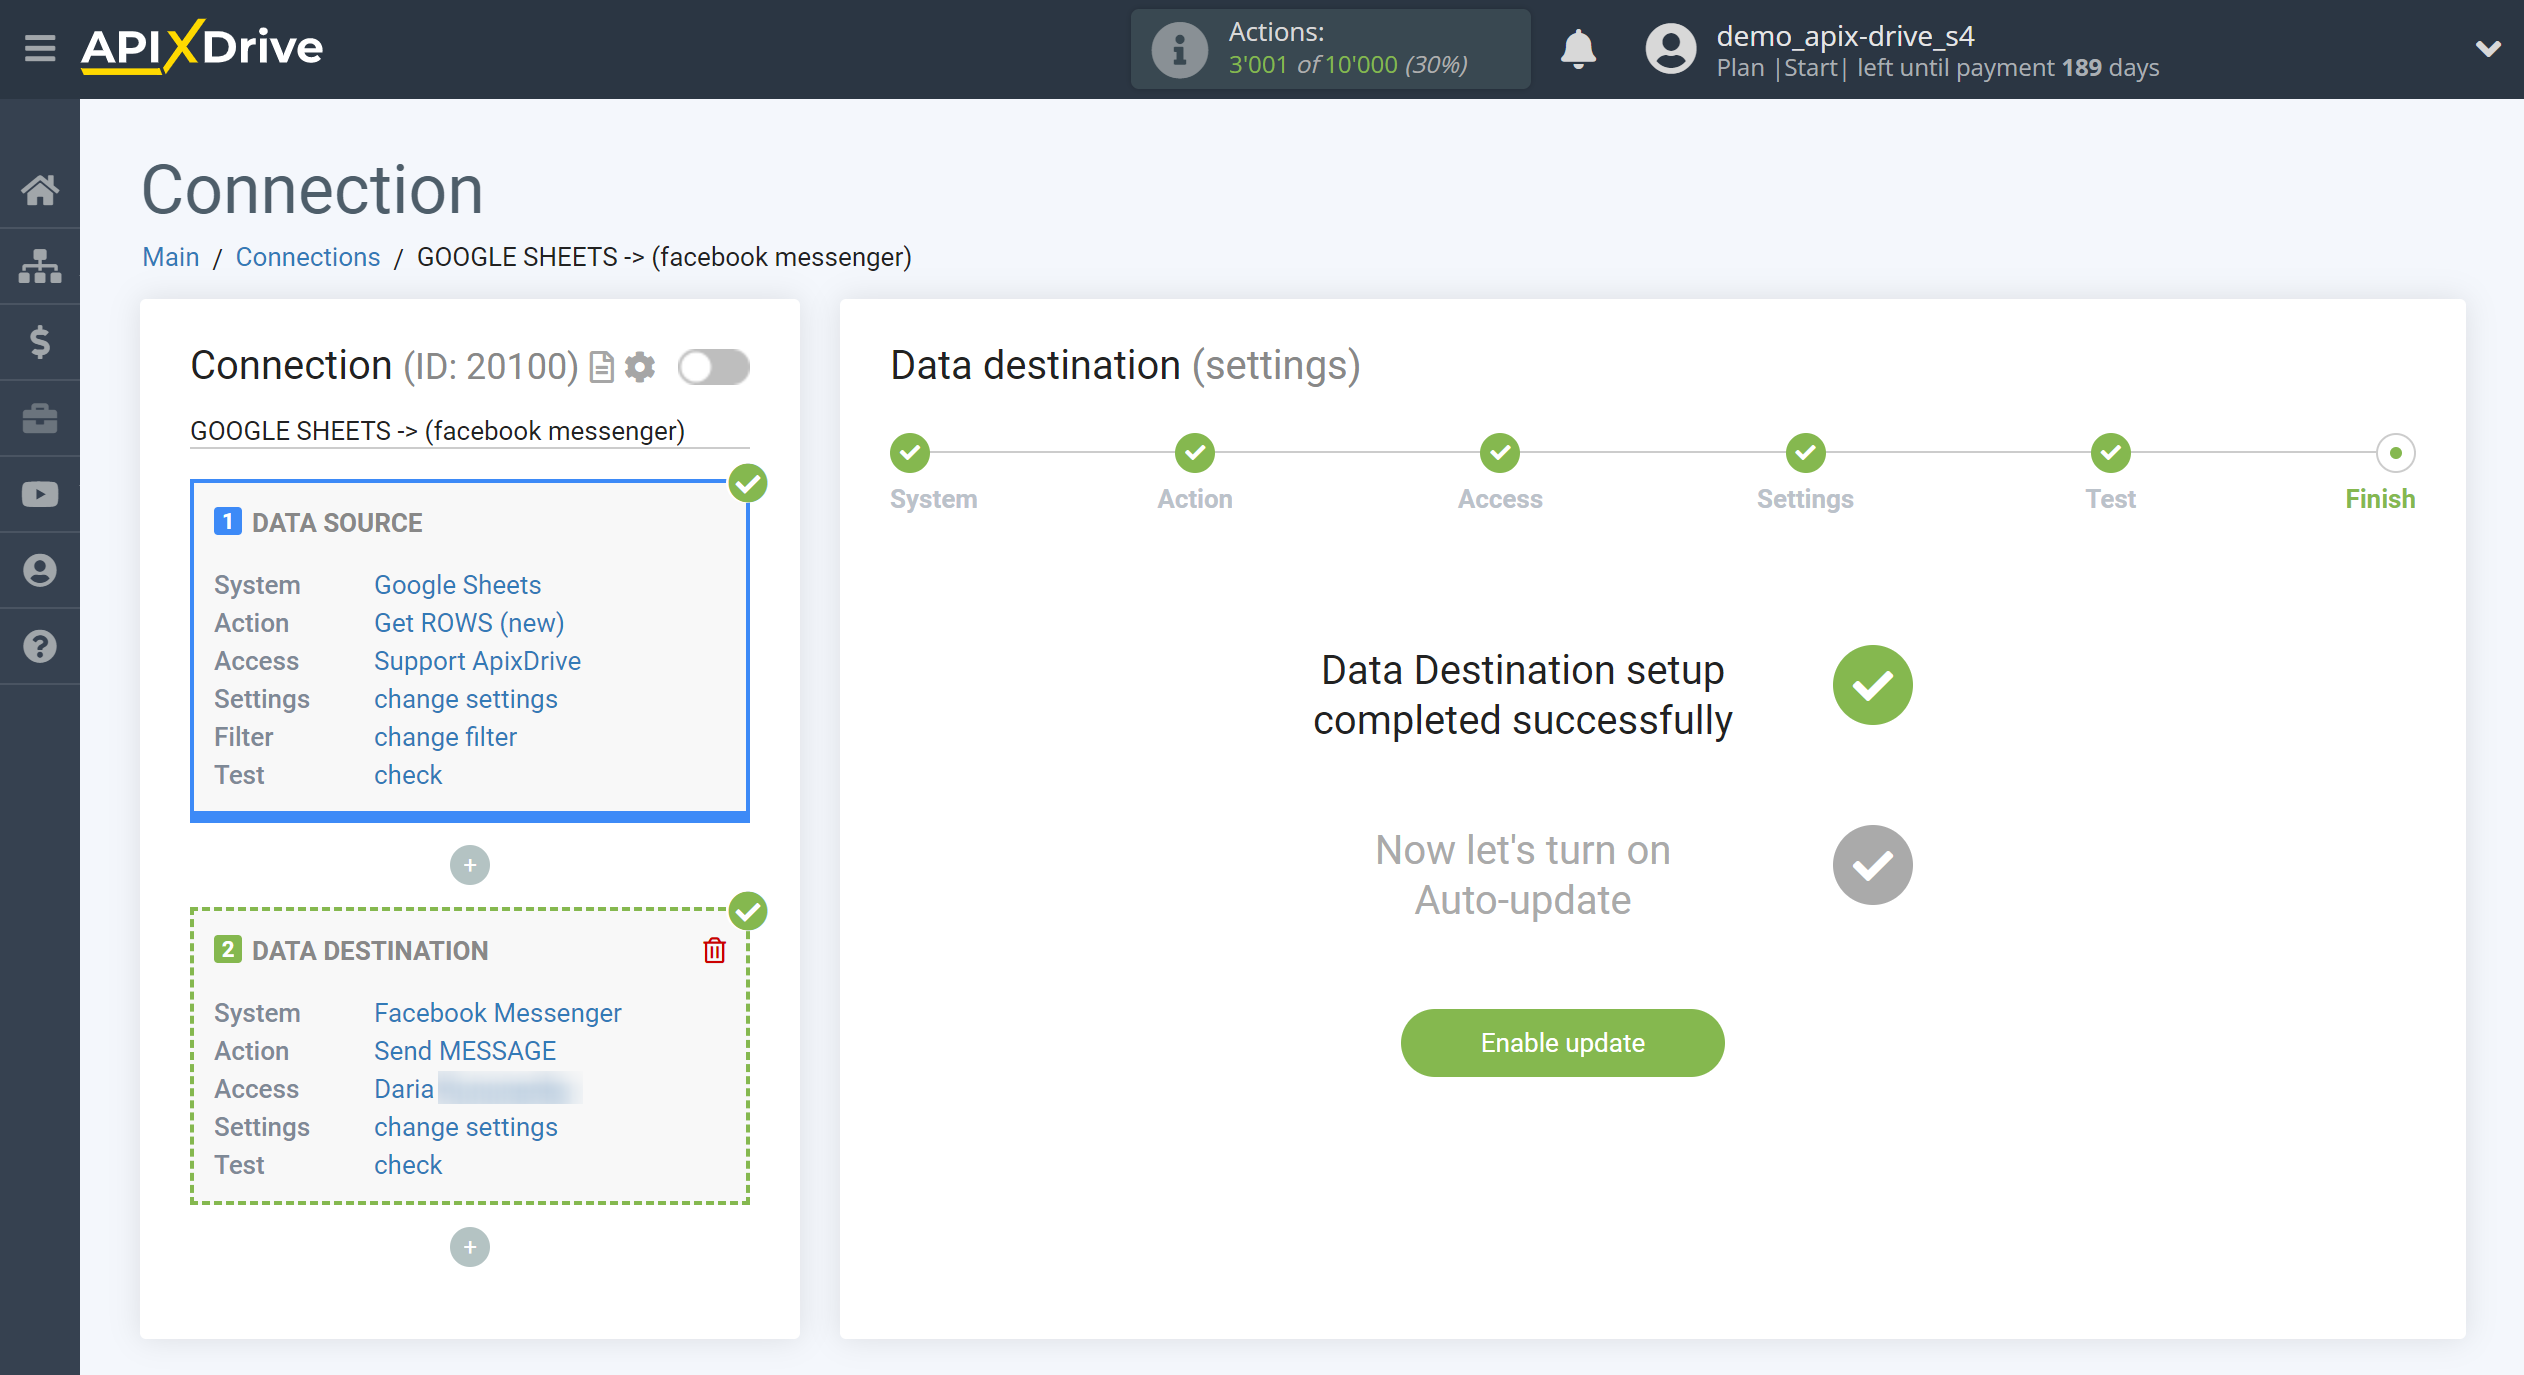The height and width of the screenshot is (1375, 2524).
Task: Click the Main breadcrumb link
Action: point(171,257)
